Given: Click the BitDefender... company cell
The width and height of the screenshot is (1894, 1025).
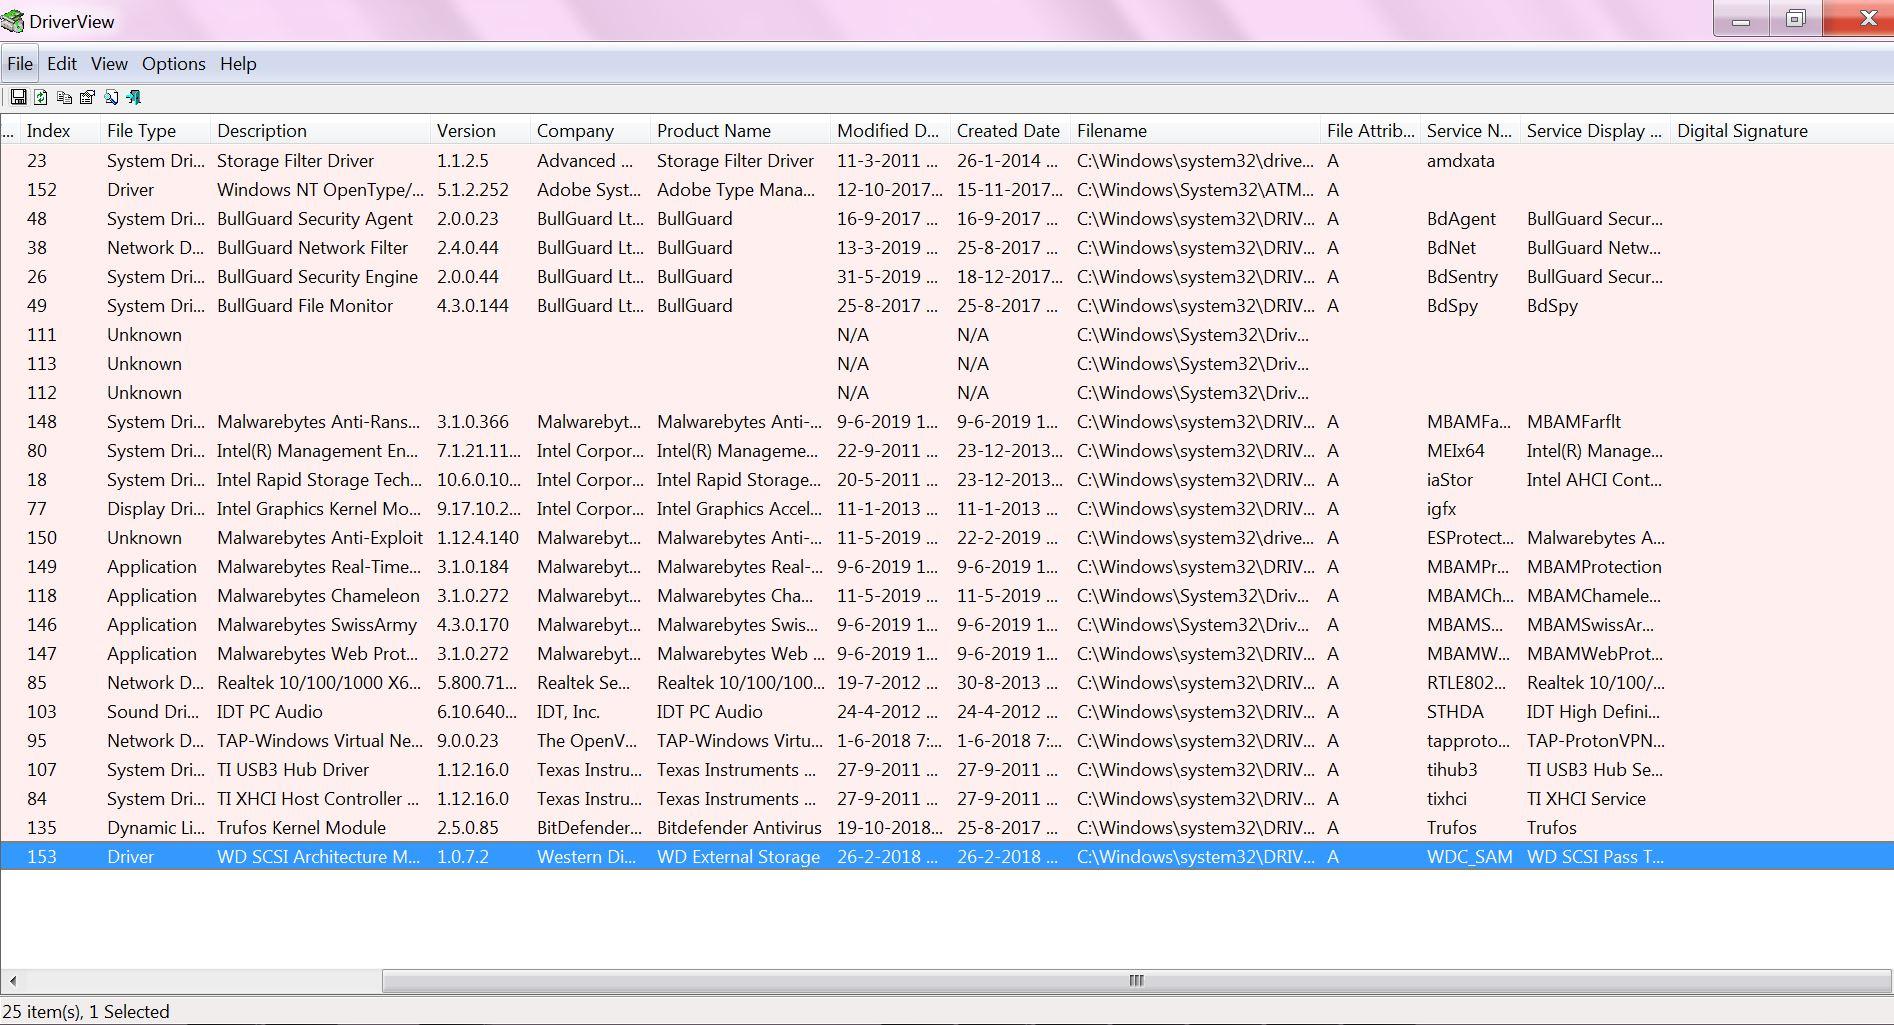Looking at the screenshot, I should (589, 828).
